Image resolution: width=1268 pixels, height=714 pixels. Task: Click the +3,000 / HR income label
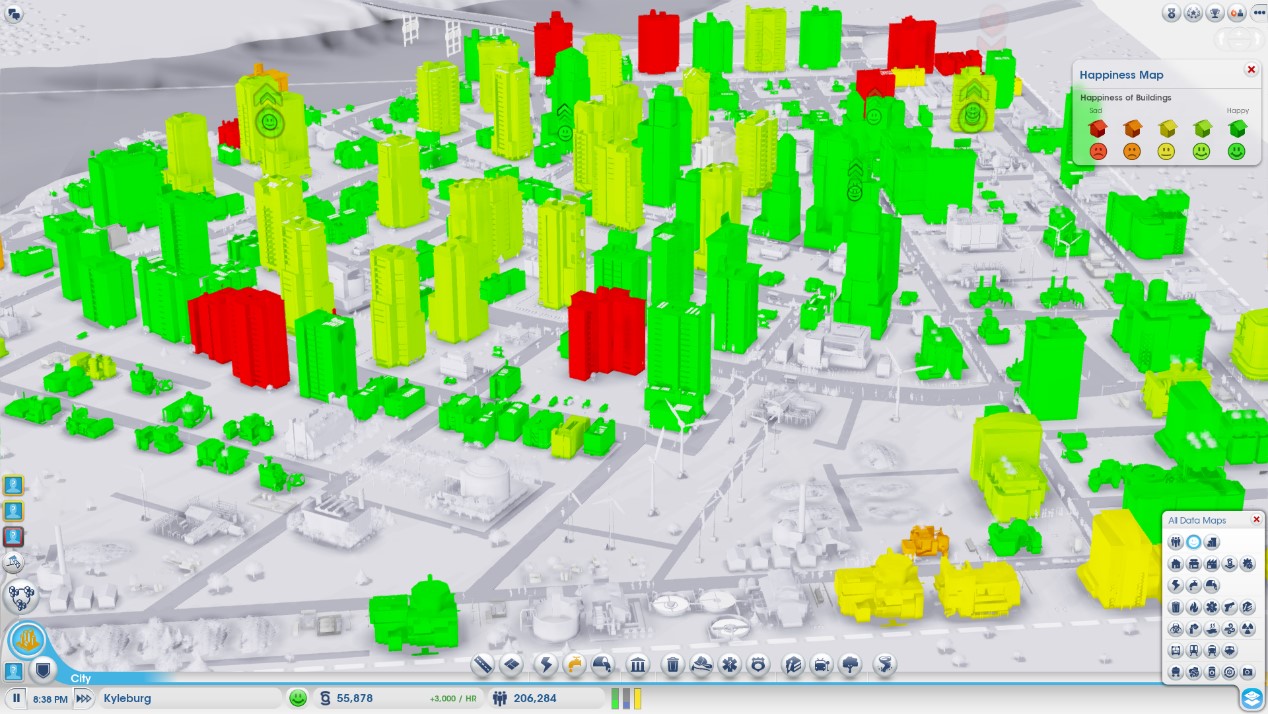click(x=451, y=699)
